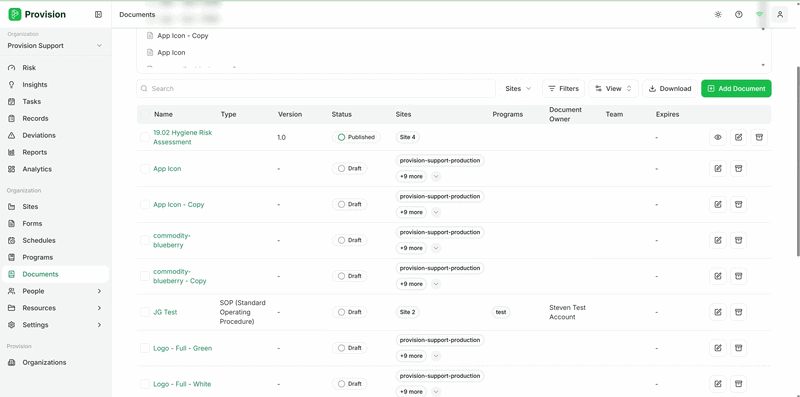Edit the 19.02 Hygiene Risk Assessment document
Viewport: 800px width, 397px height.
click(738, 137)
